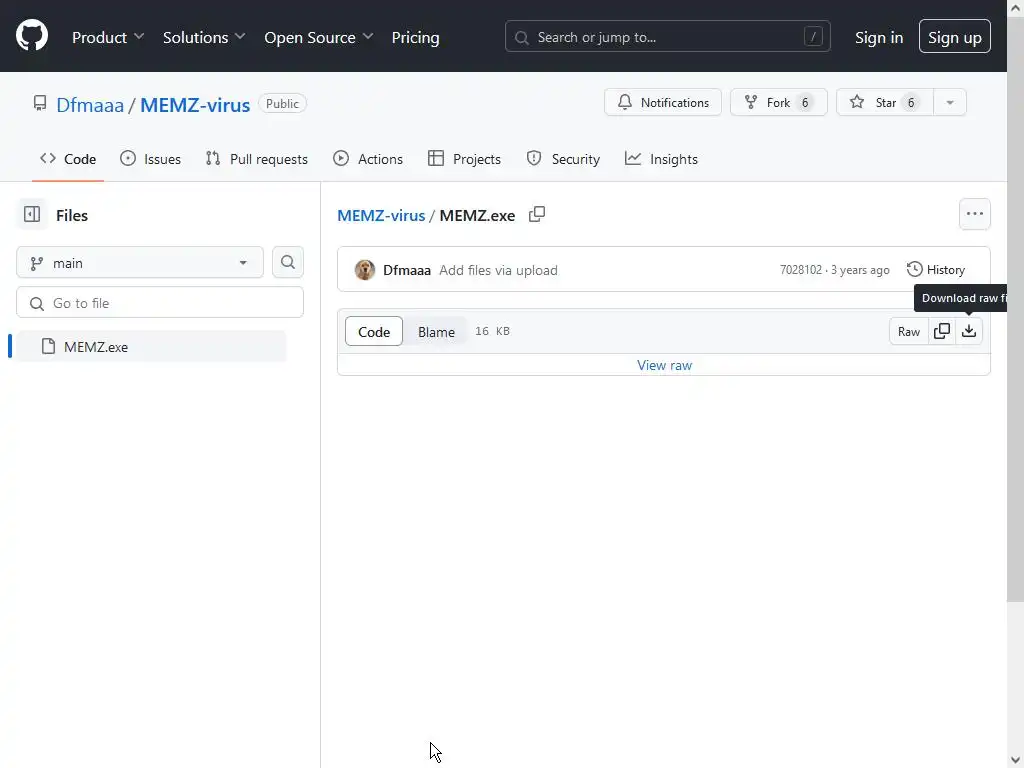Click the Dfmaaa author avatar
The height and width of the screenshot is (768, 1024).
click(365, 270)
